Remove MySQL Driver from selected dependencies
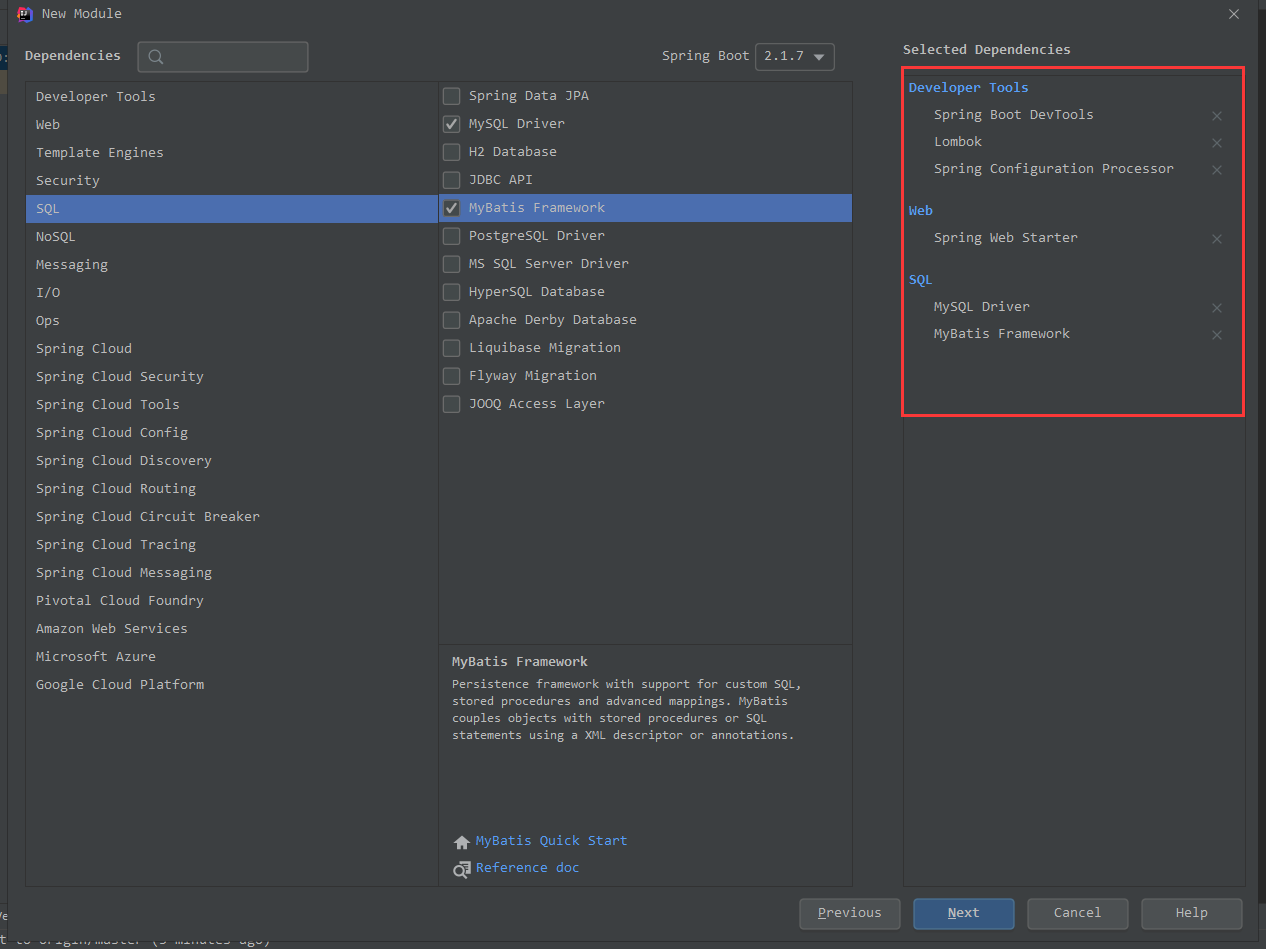Image resolution: width=1266 pixels, height=949 pixels. pos(1217,308)
